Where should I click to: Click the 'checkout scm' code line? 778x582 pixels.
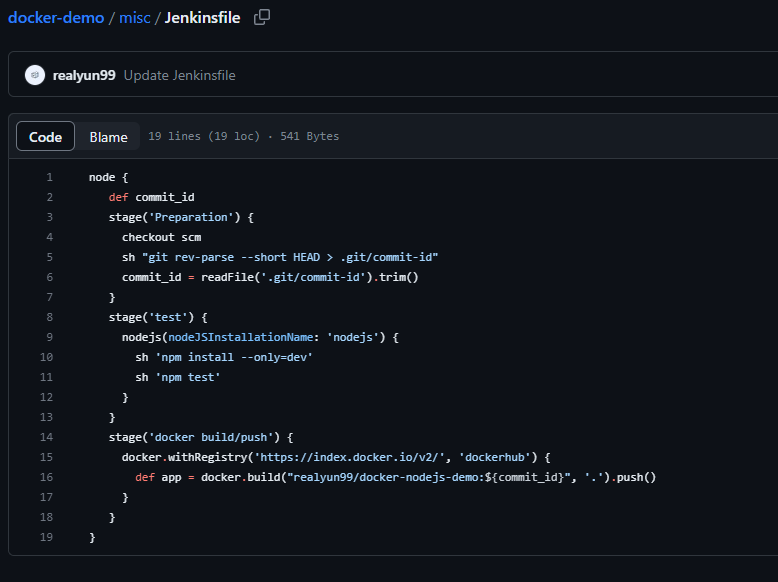click(x=161, y=237)
